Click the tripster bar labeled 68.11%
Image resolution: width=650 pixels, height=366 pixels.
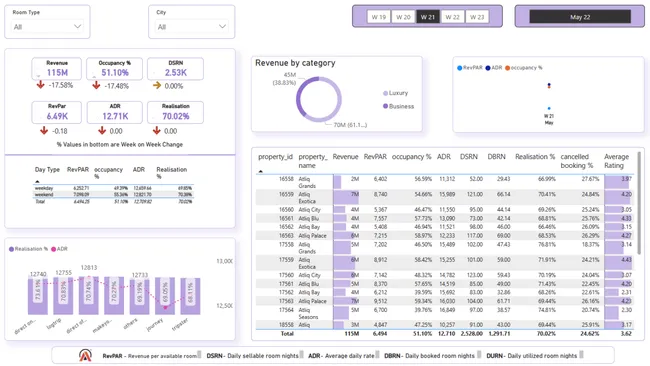click(190, 296)
